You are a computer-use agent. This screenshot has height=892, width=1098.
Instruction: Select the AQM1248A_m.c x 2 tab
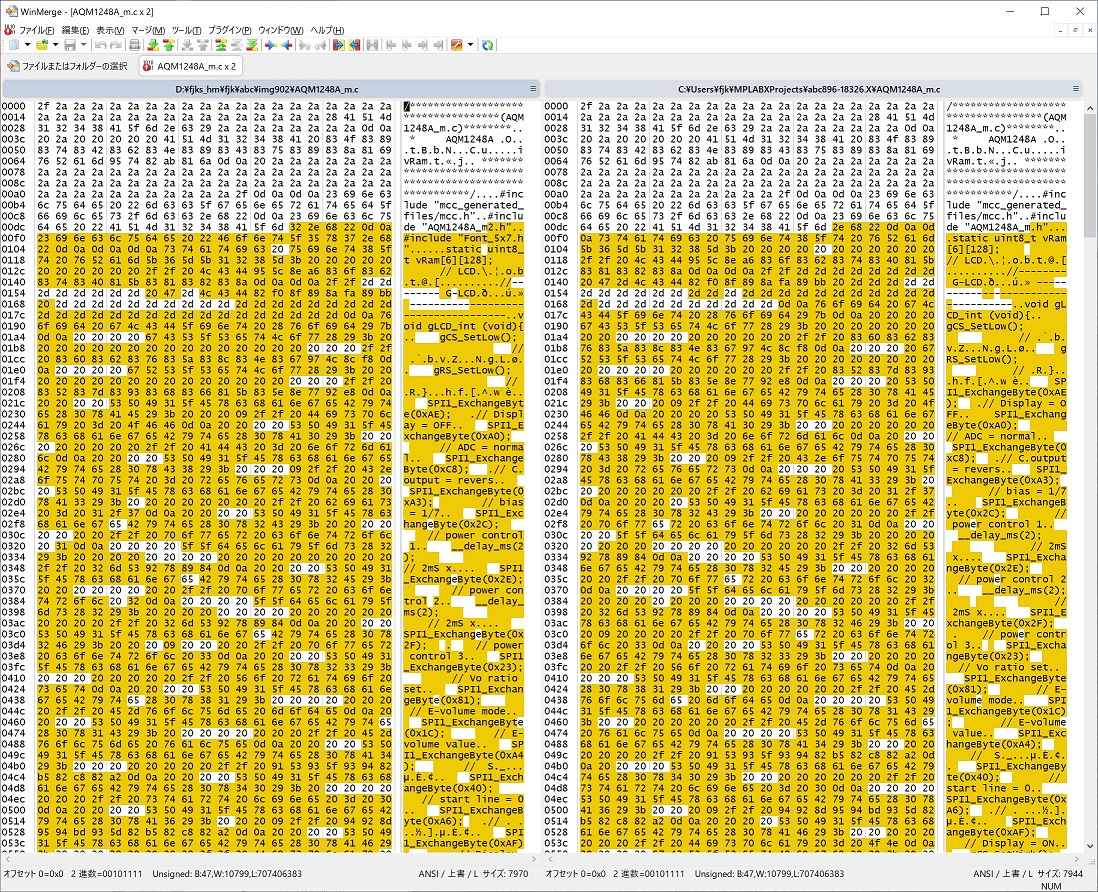tap(189, 66)
